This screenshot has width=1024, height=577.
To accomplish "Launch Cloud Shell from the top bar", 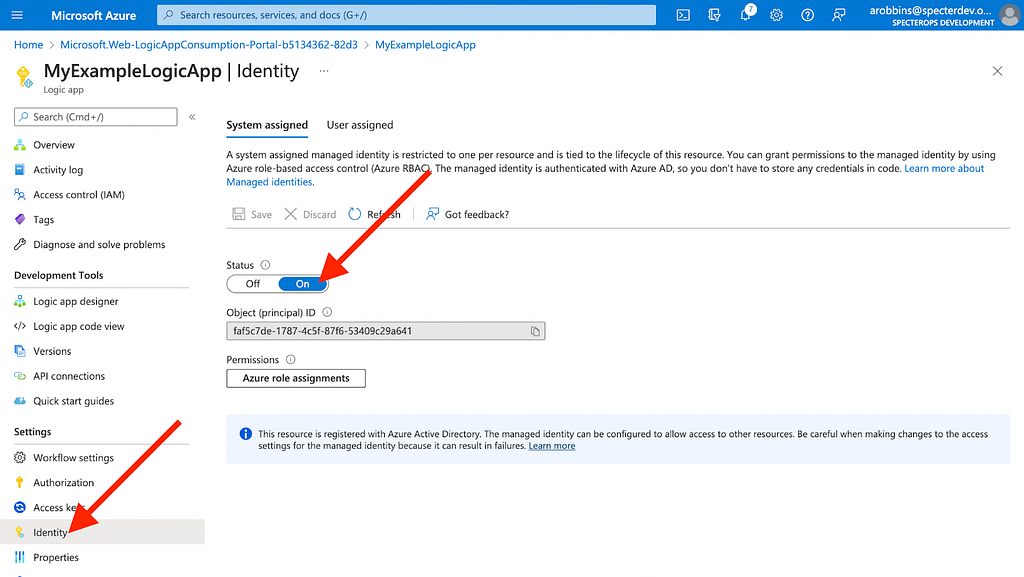I will tap(683, 15).
